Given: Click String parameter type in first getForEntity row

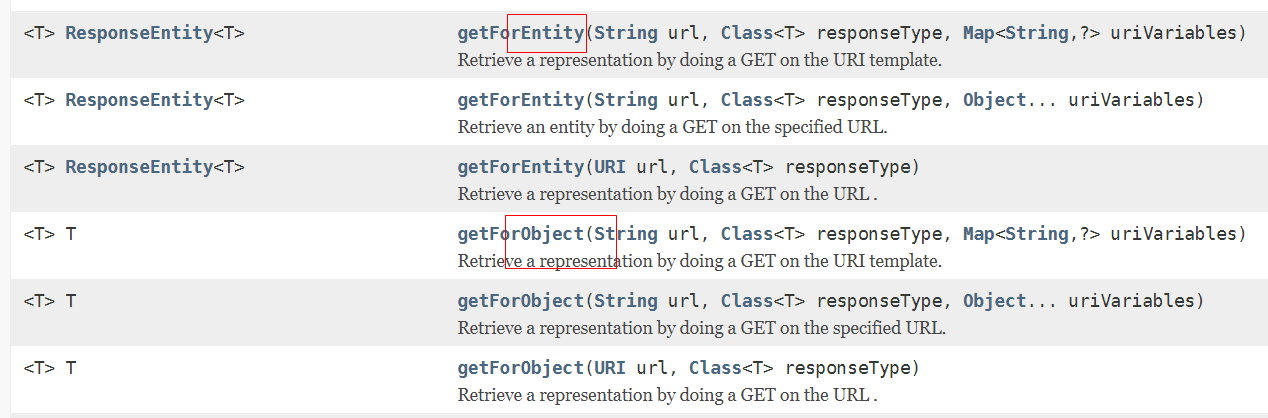Looking at the screenshot, I should (x=626, y=33).
